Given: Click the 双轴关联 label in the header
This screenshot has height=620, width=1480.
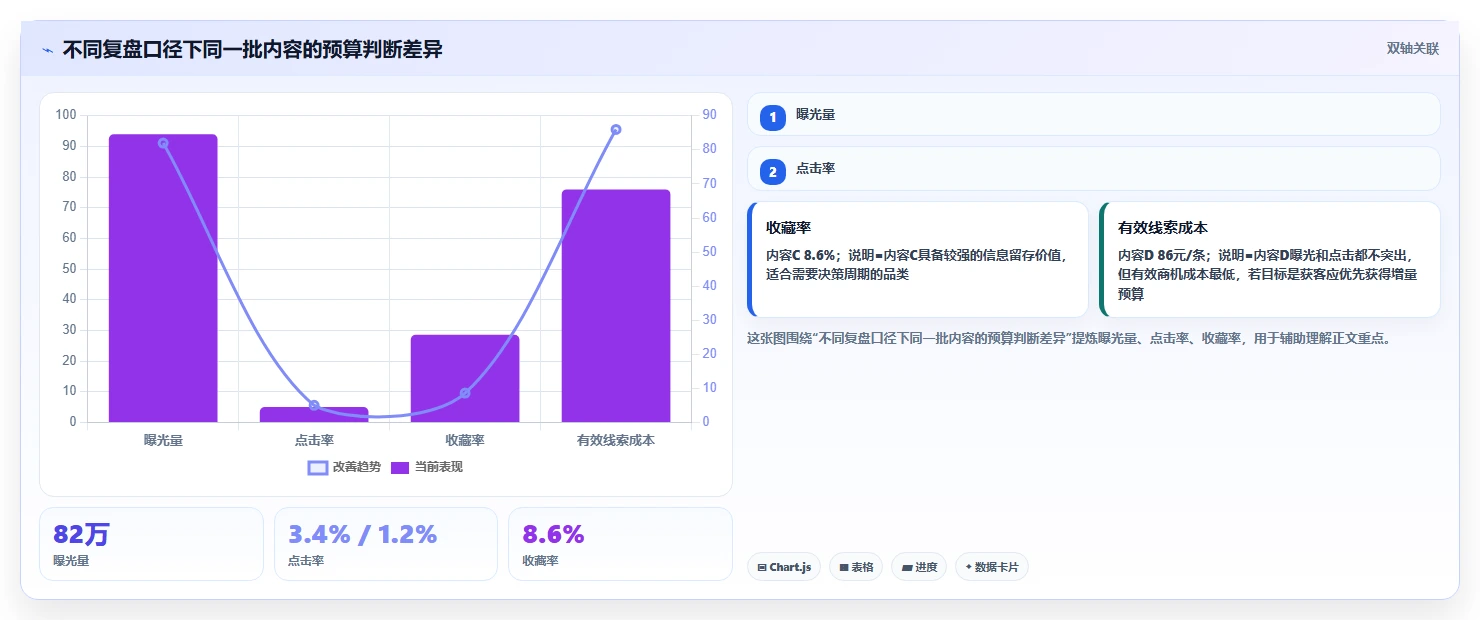Looking at the screenshot, I should pyautogui.click(x=1412, y=49).
